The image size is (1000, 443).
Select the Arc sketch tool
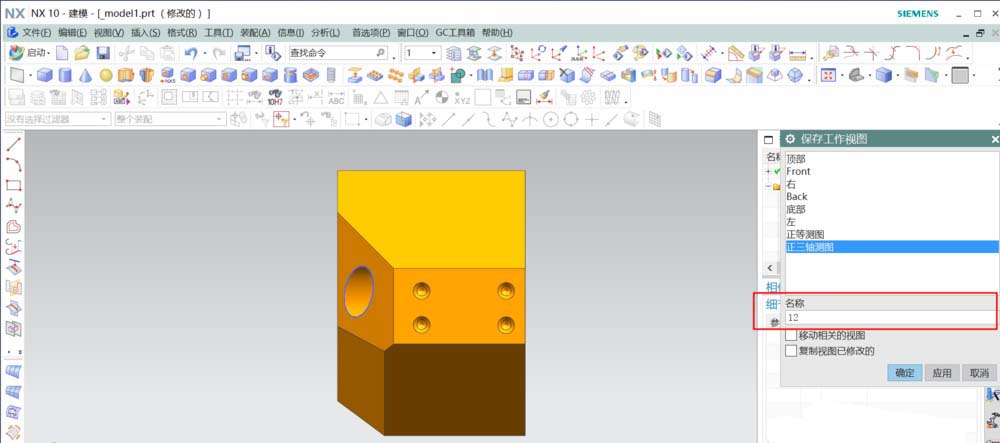click(x=13, y=164)
